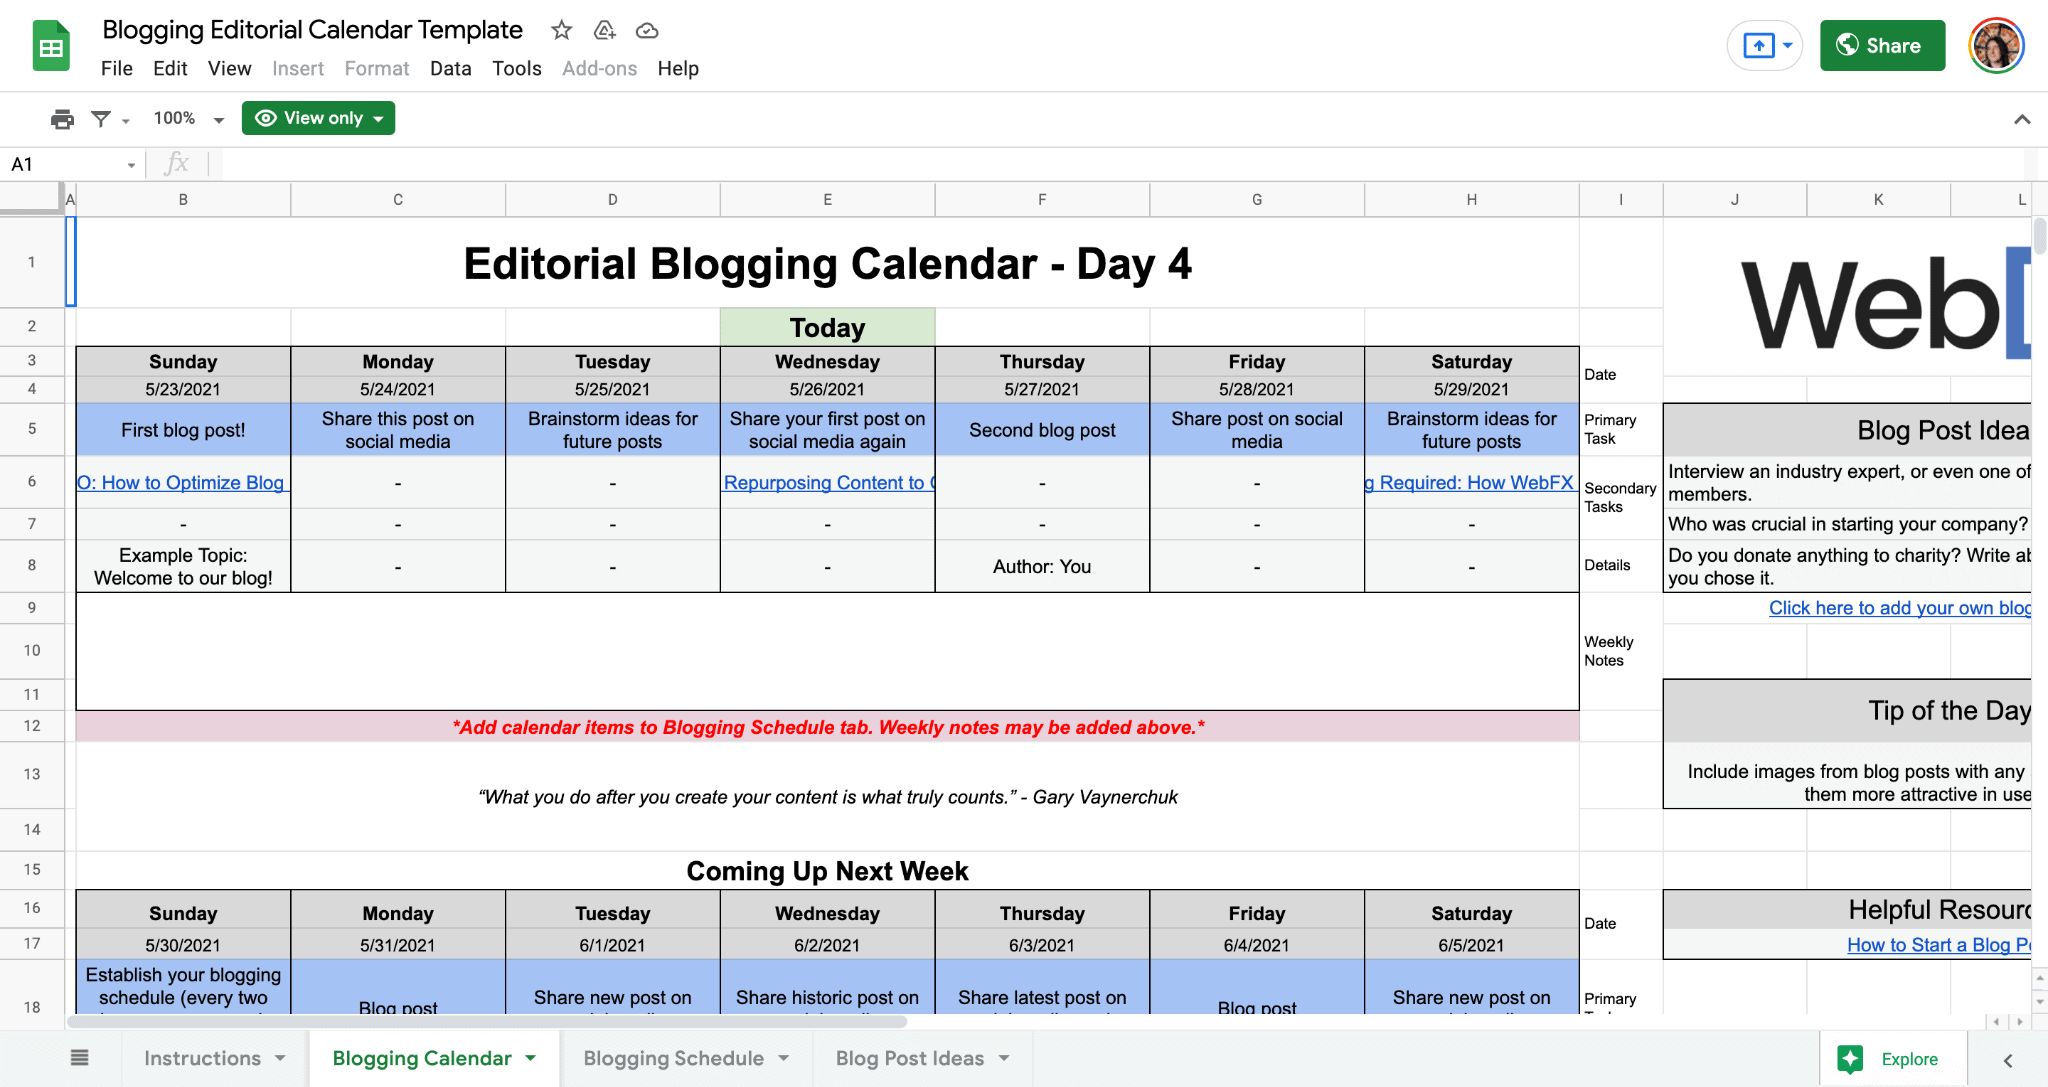Click the Explore button
Image resolution: width=2048 pixels, height=1087 pixels.
1893,1059
